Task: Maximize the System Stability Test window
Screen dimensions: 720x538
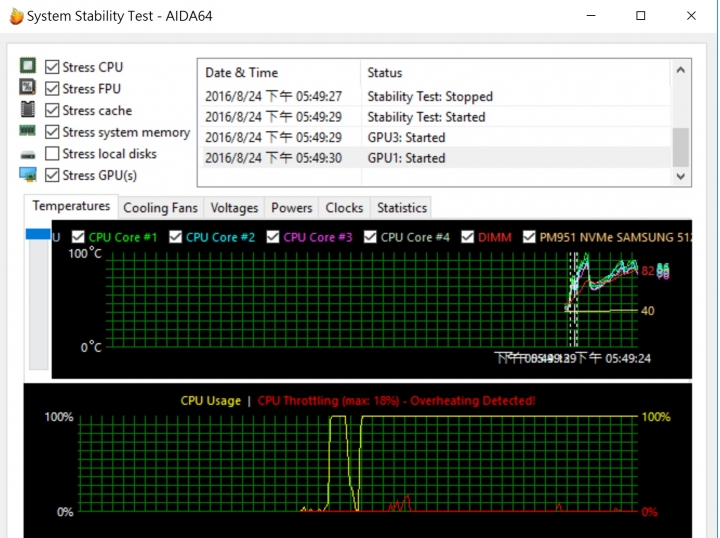Action: (x=641, y=16)
